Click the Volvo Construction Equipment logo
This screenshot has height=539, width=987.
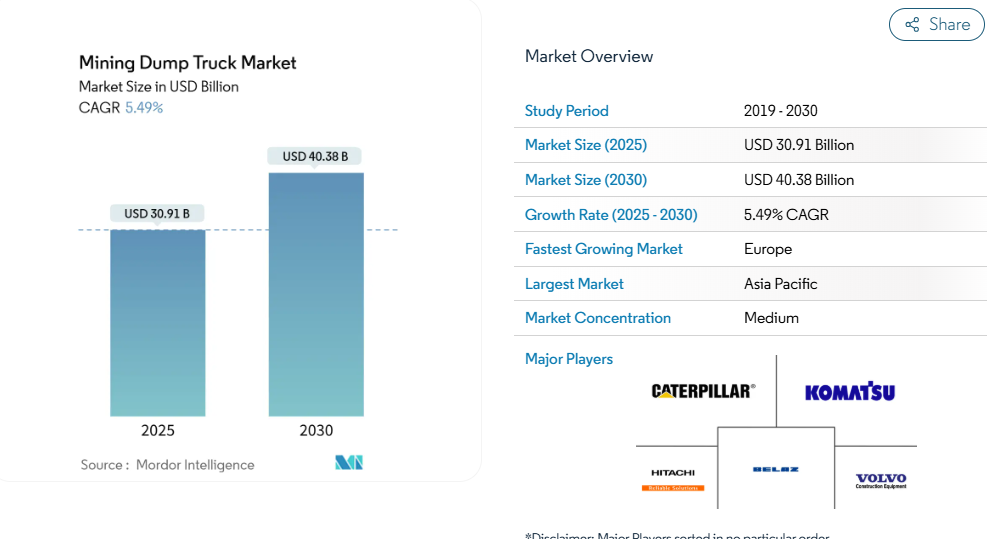881,481
